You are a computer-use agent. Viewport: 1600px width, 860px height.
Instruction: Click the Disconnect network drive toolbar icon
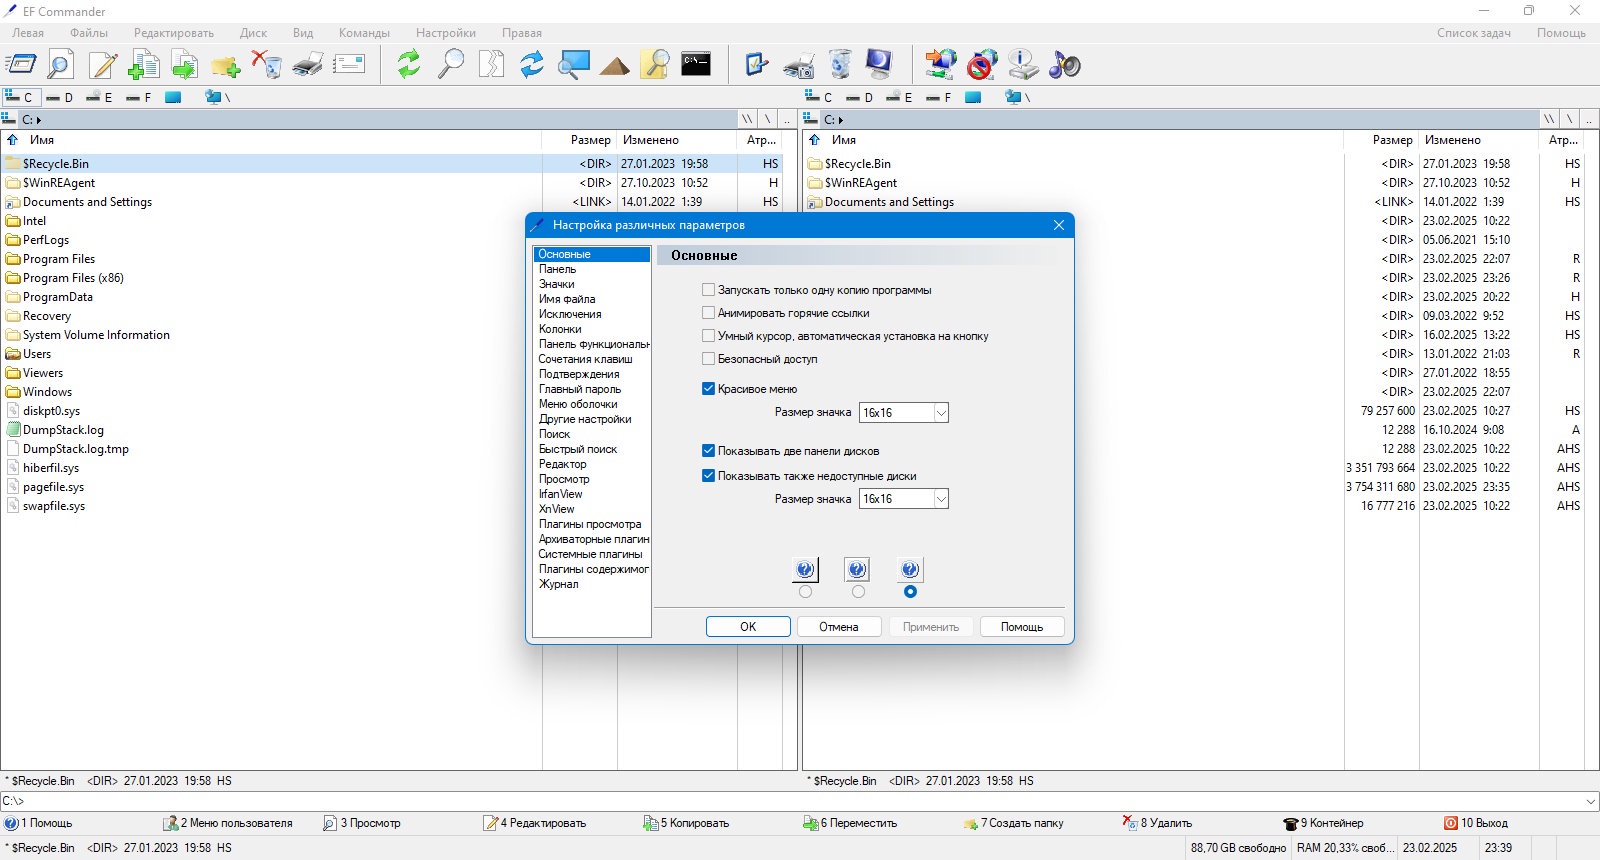click(x=982, y=65)
